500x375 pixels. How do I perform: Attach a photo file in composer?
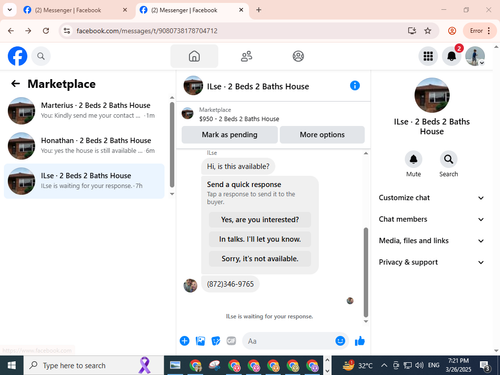click(x=200, y=341)
